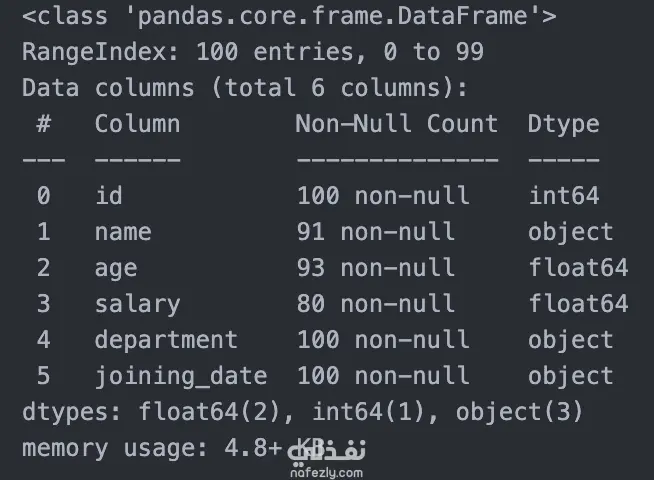This screenshot has height=480, width=654.
Task: Click 'Data columns (total 6 columns)' text
Action: click(x=245, y=88)
